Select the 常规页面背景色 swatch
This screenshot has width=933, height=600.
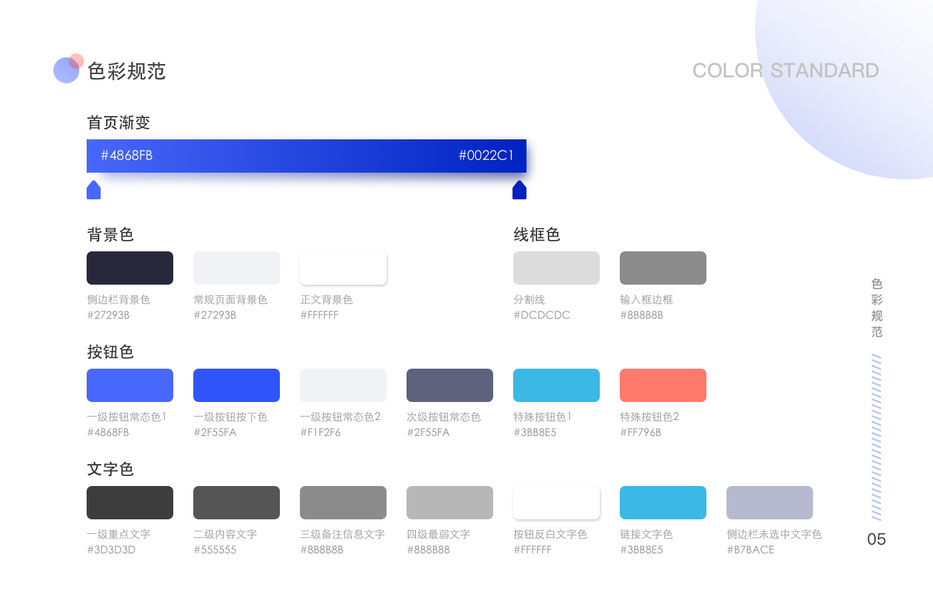pos(236,268)
